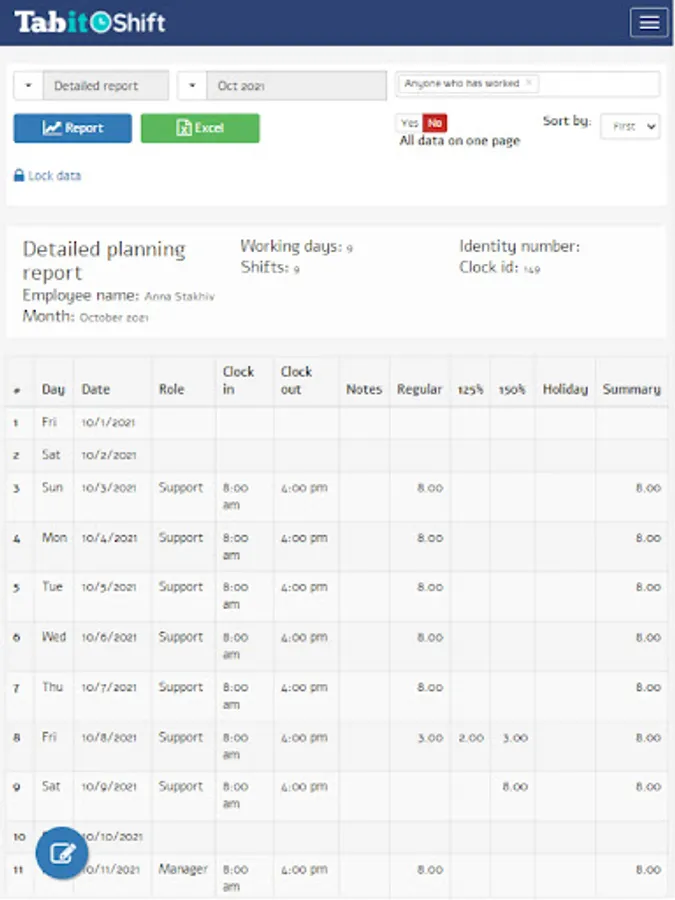Click the Day column header

pos(53,389)
